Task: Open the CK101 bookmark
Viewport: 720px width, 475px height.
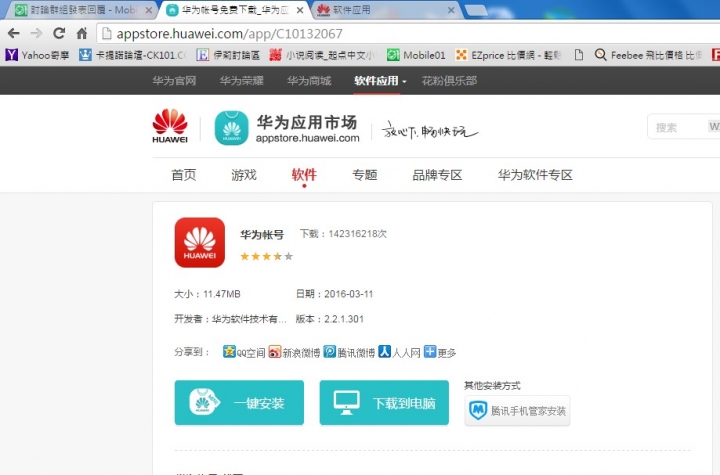Action: (132, 55)
